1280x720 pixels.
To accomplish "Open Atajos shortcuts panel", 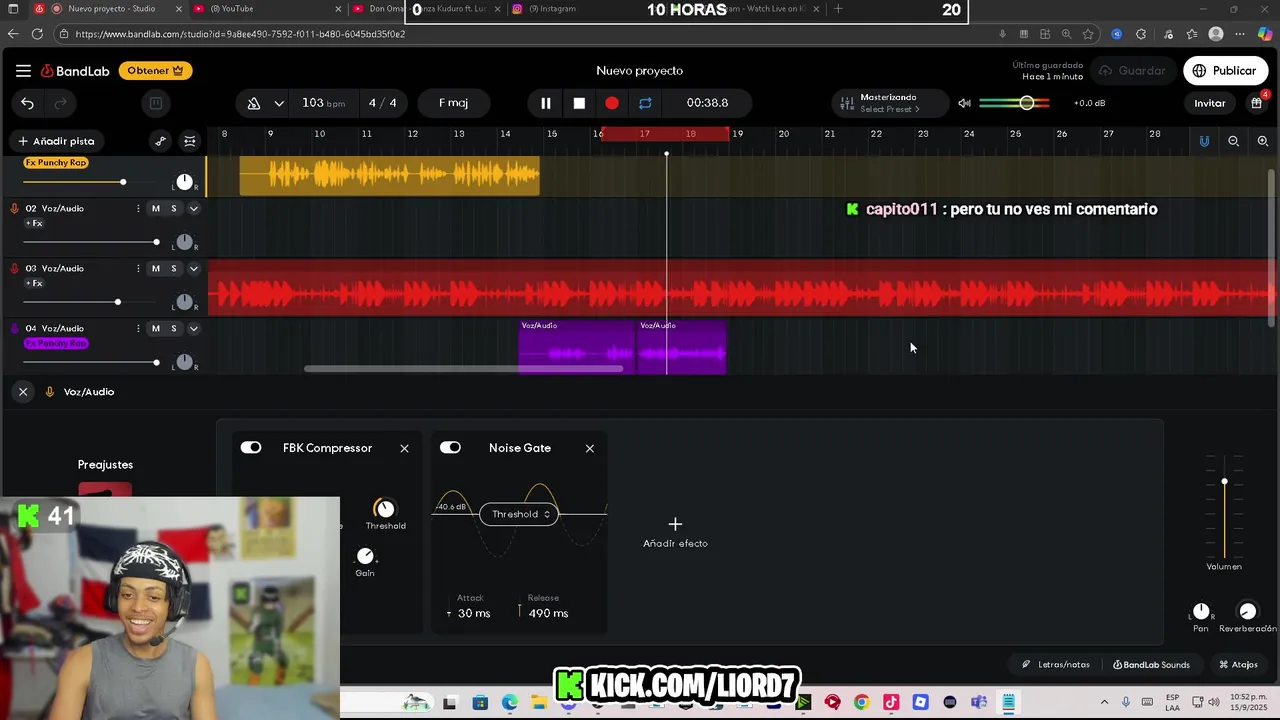I will [x=1238, y=665].
